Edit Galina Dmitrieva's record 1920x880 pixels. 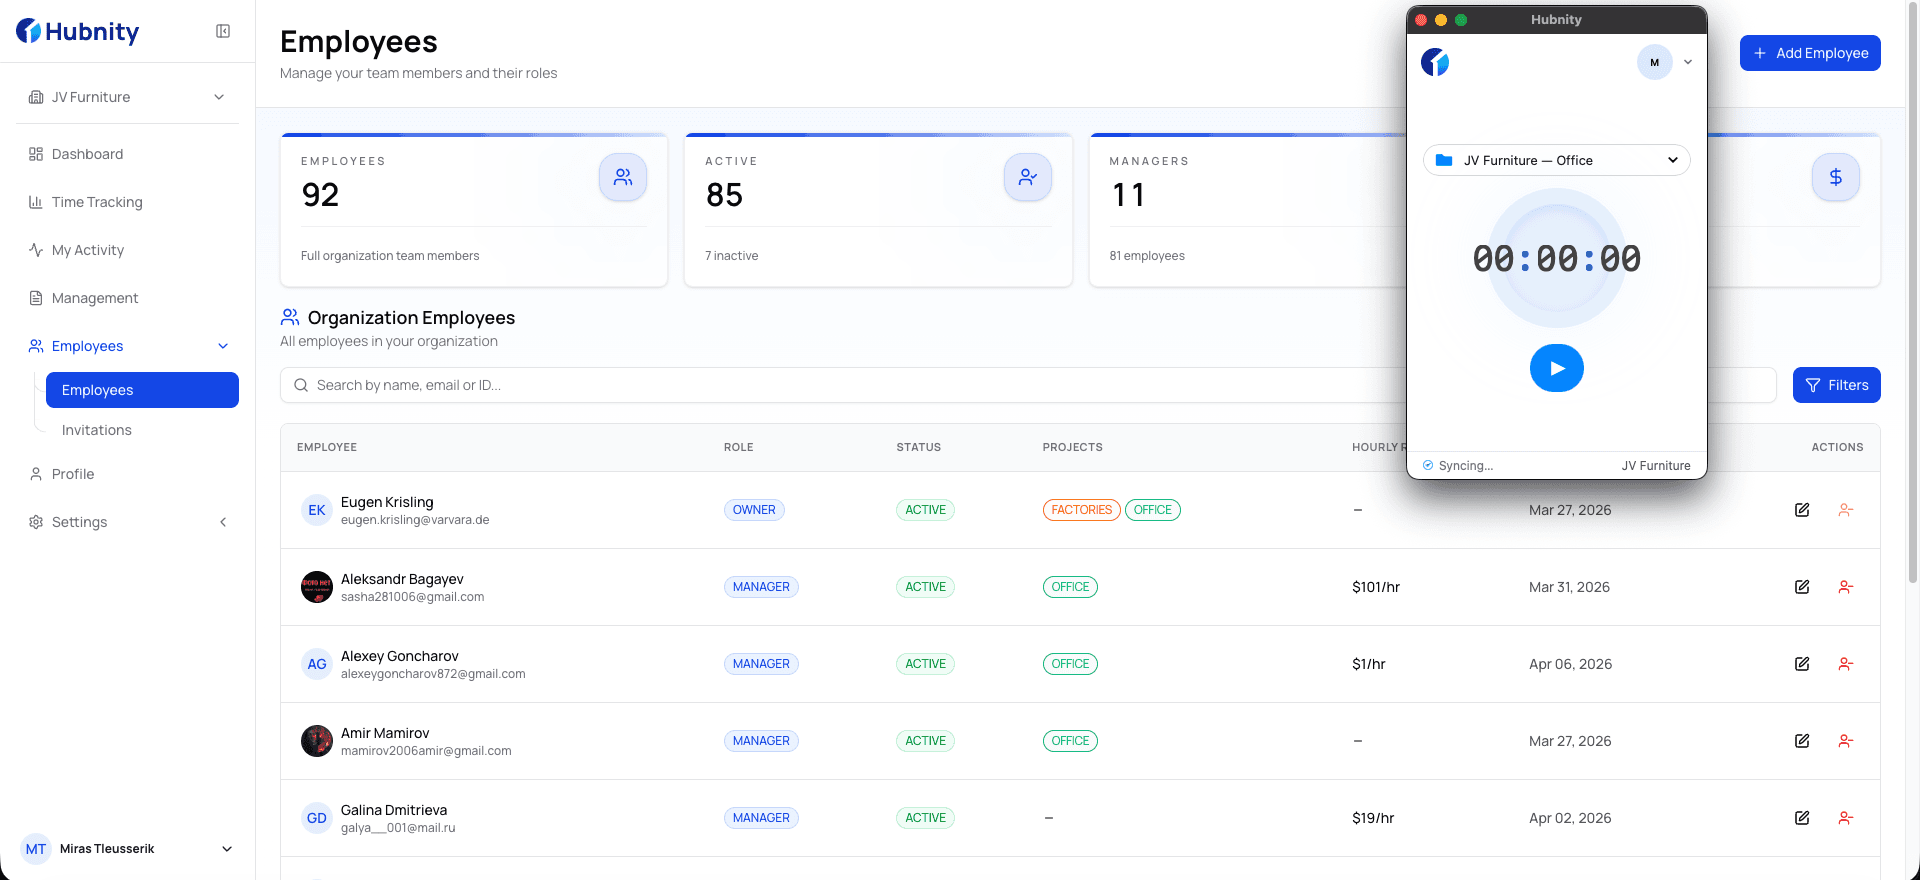tap(1802, 818)
